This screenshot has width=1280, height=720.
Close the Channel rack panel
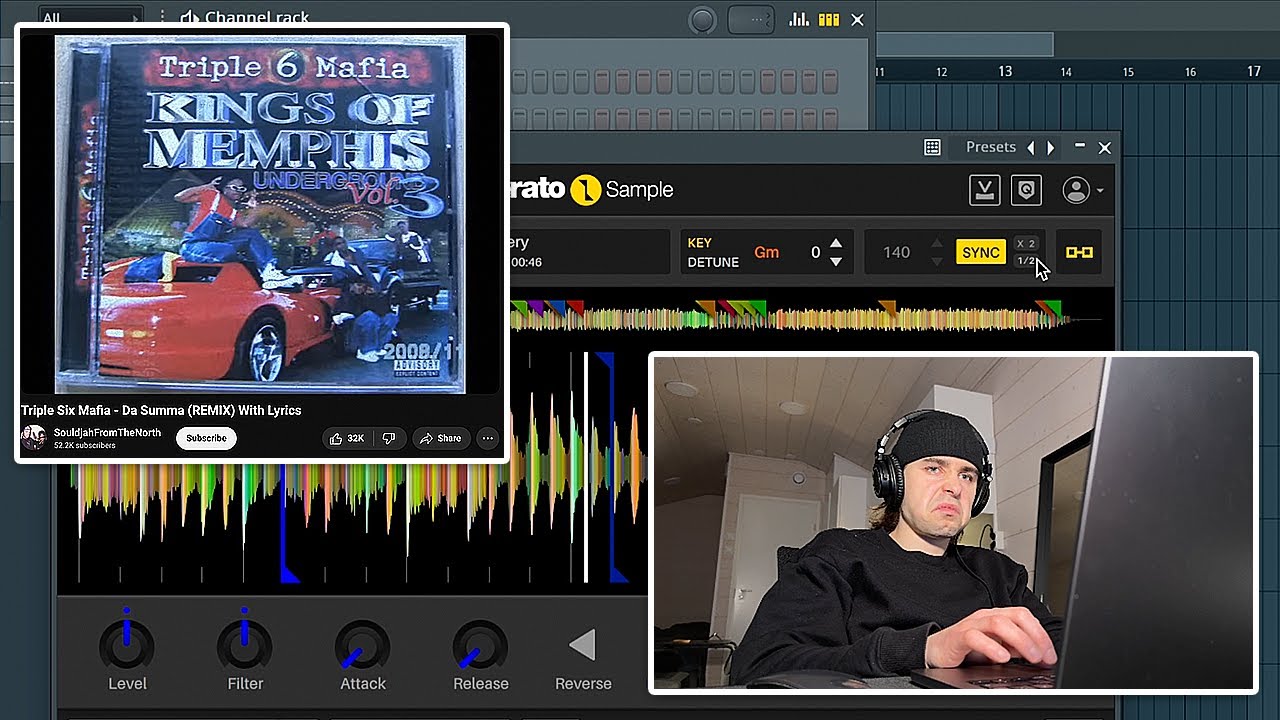coord(857,19)
